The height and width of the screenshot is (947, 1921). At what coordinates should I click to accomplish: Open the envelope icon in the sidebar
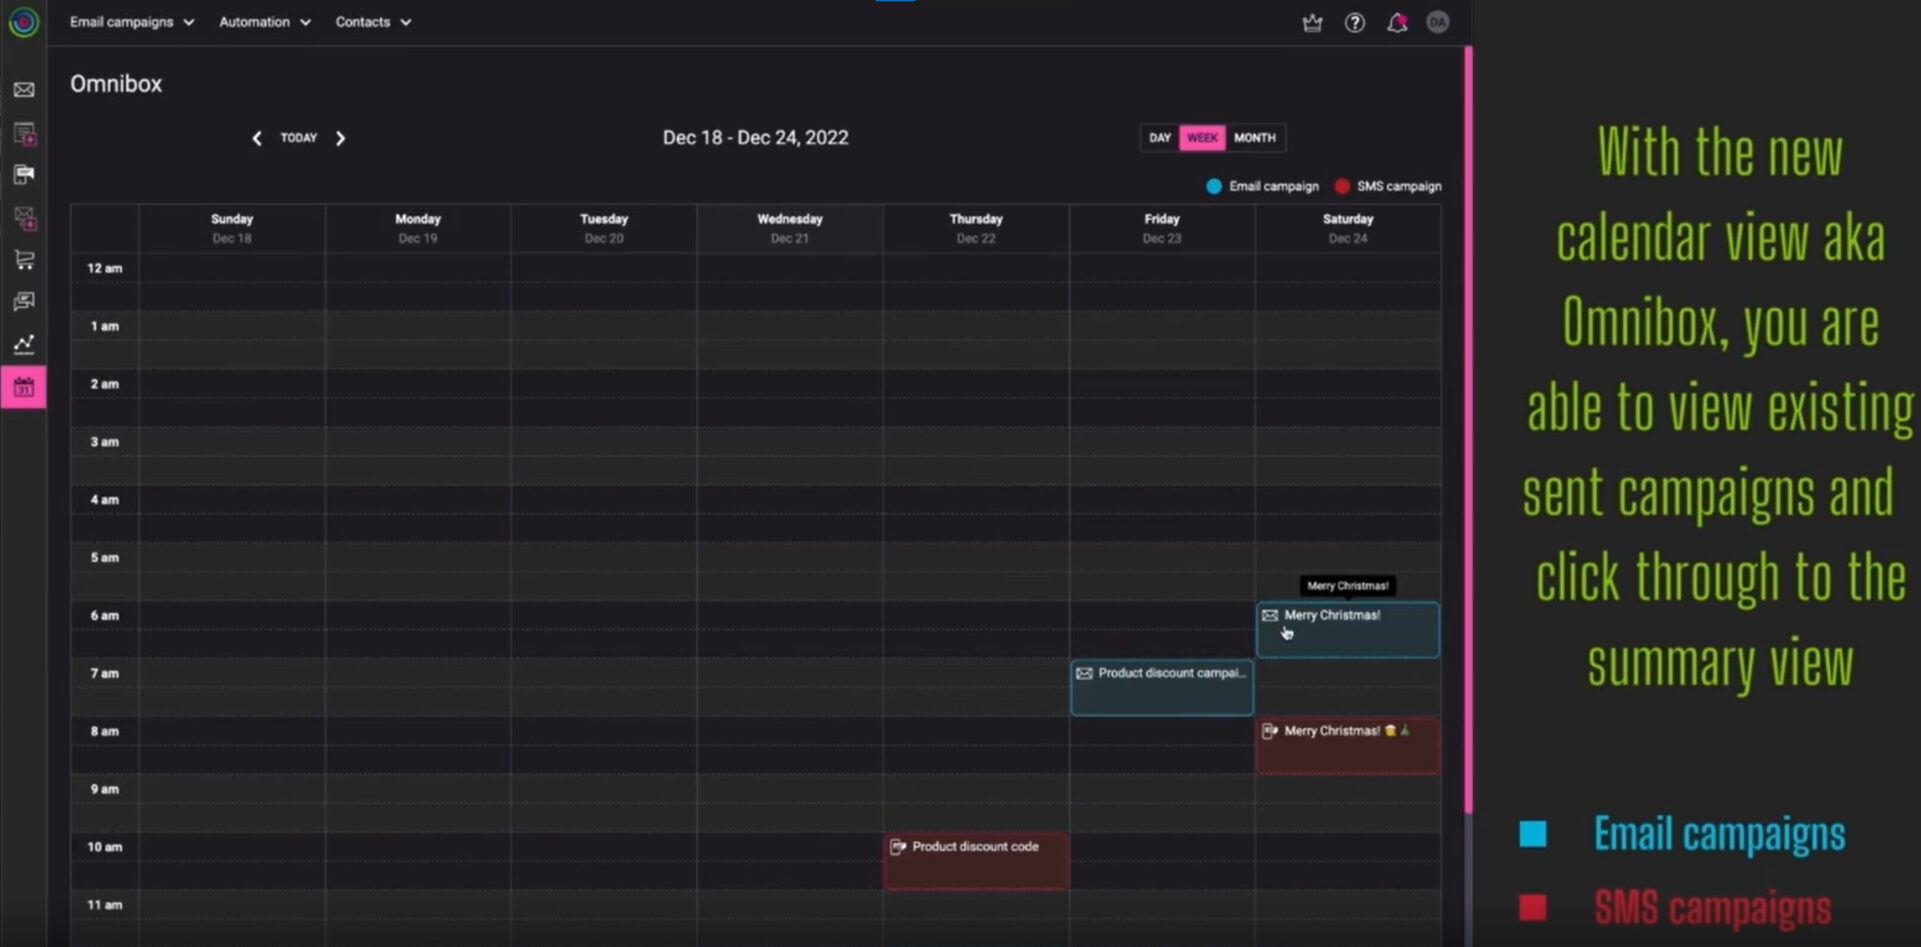coord(24,90)
